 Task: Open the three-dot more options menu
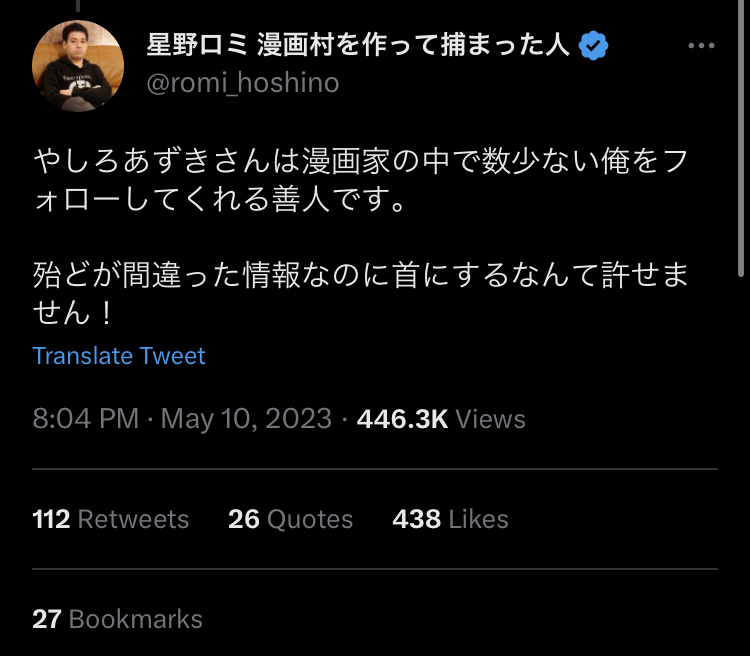(701, 46)
